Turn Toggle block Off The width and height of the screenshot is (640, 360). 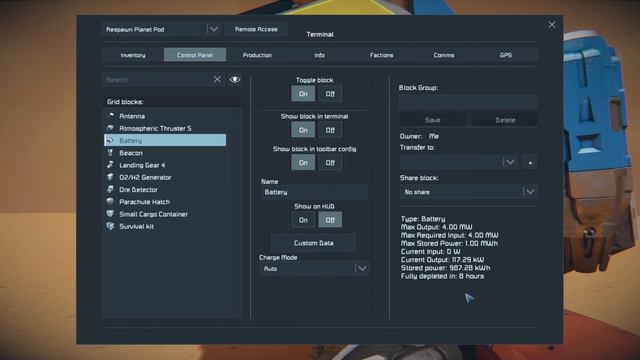coord(330,94)
